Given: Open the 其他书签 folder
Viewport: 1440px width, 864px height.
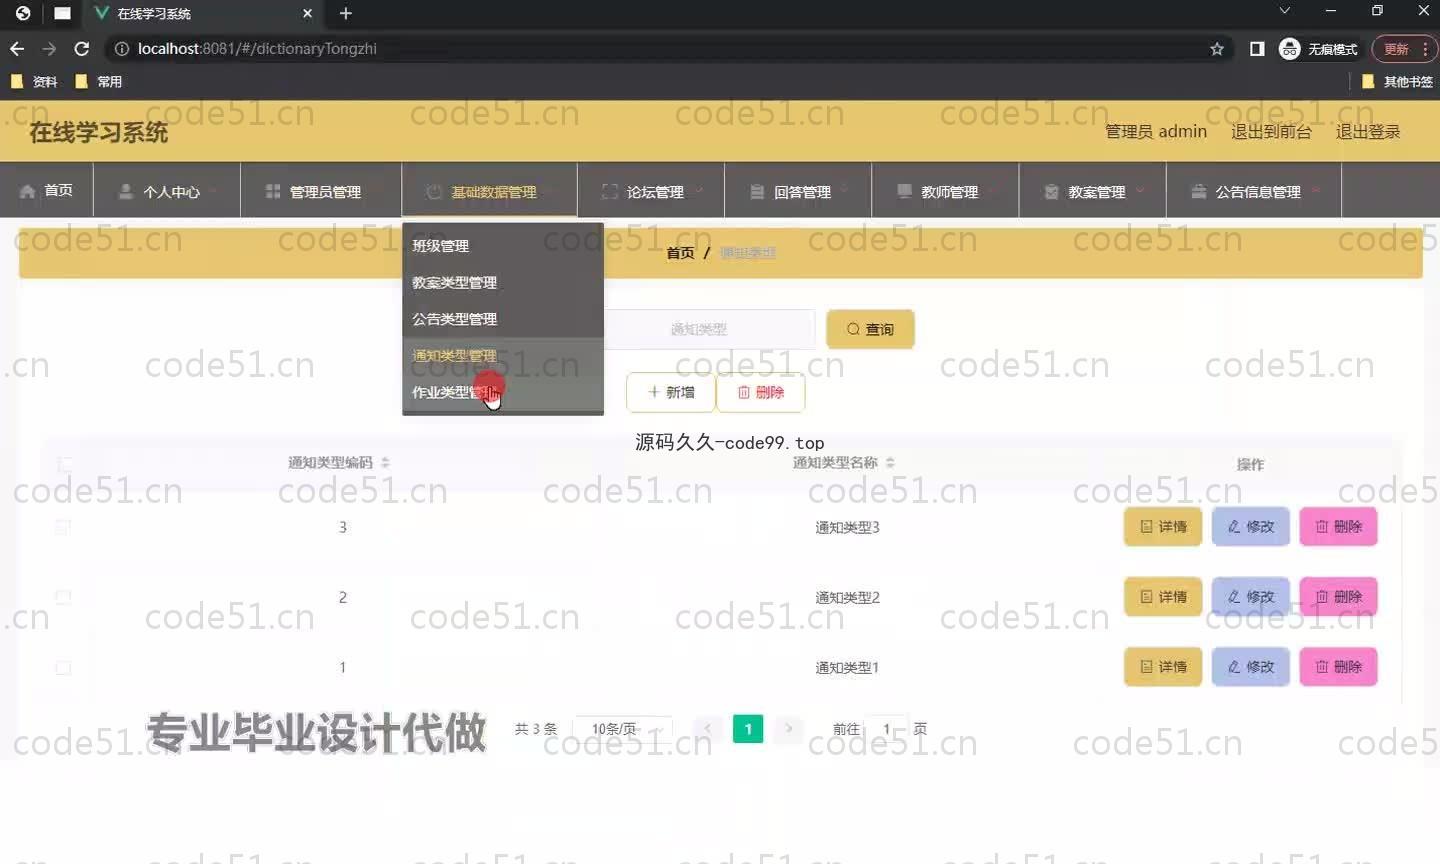Looking at the screenshot, I should coord(1397,82).
